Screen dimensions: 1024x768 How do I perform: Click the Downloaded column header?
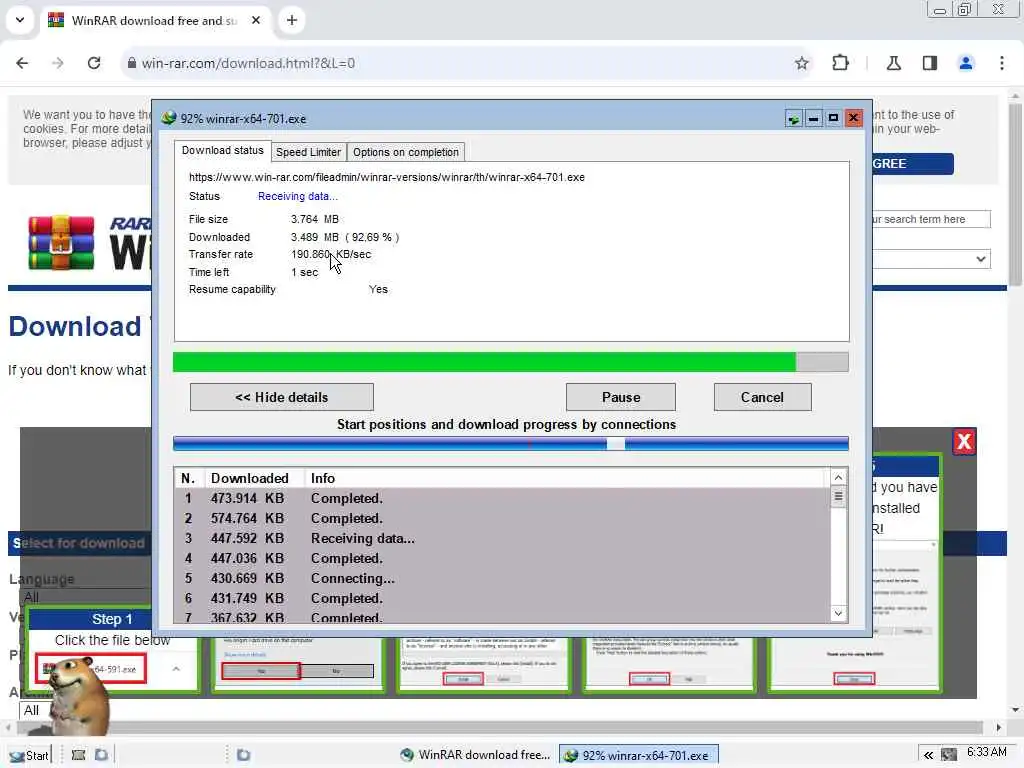(255, 478)
